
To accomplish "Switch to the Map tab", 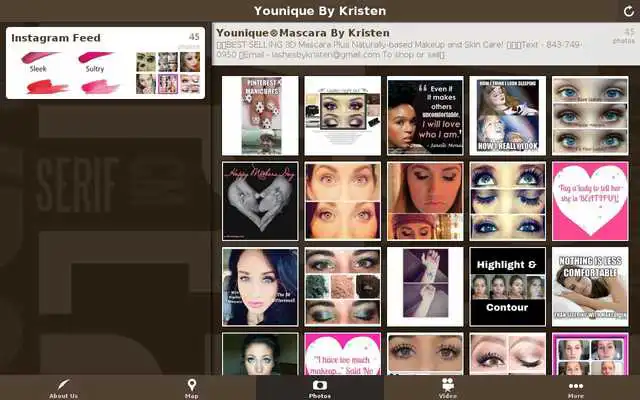I will tap(192, 388).
